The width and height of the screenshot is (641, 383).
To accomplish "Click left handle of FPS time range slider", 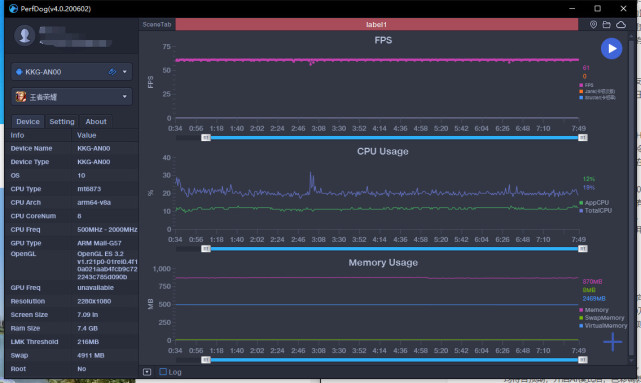I will coord(206,138).
